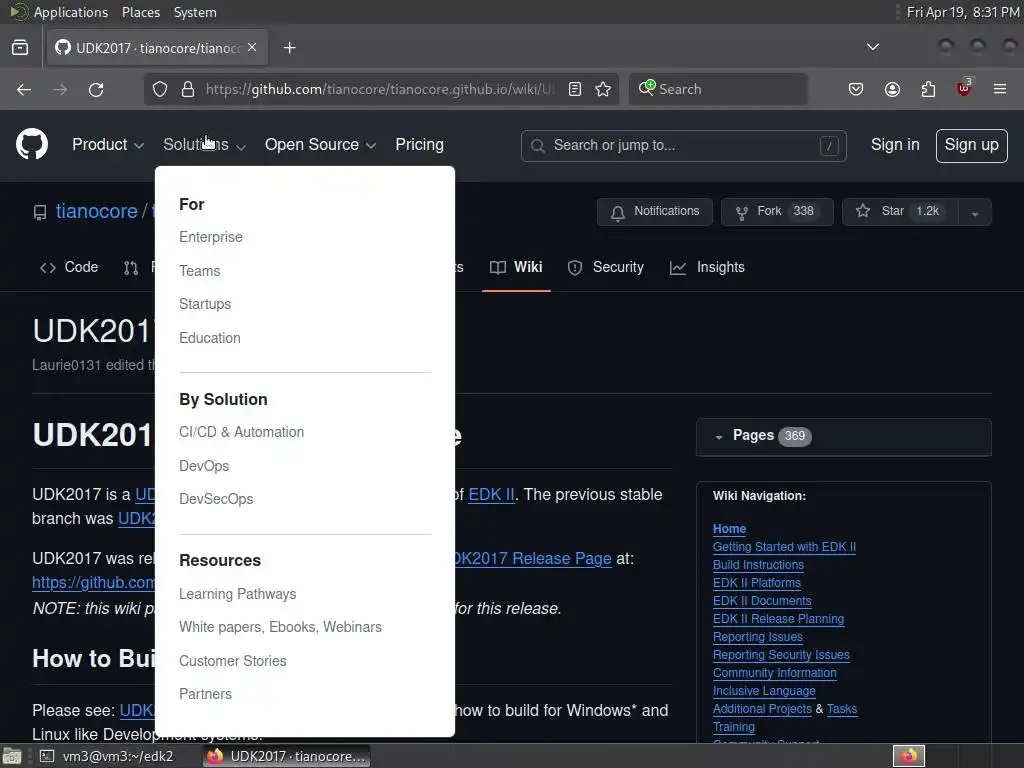Toggle reader view icon in URL bar

pyautogui.click(x=575, y=89)
